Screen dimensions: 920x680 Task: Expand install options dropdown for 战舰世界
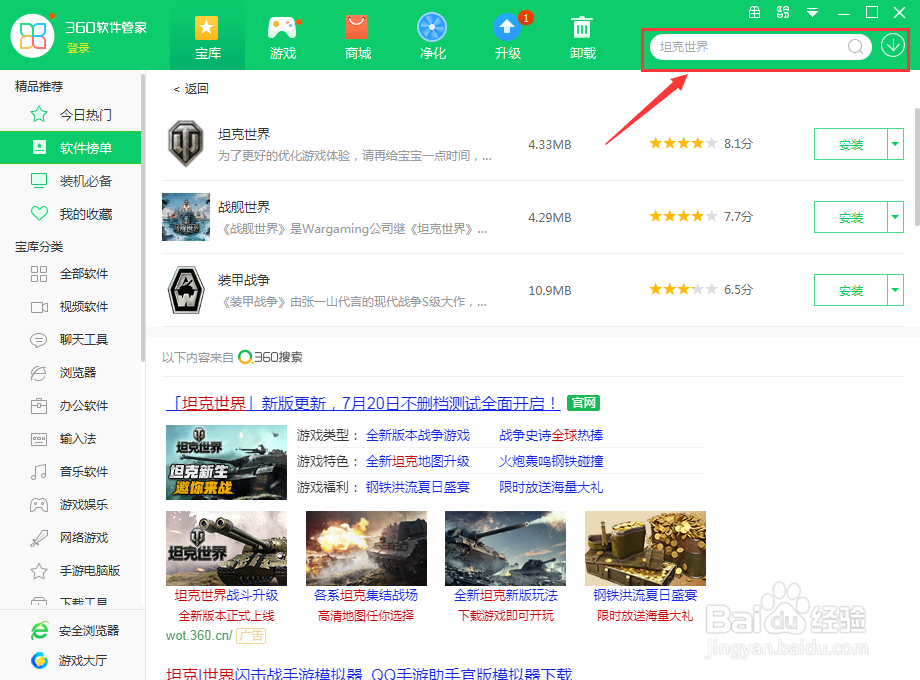coord(895,217)
